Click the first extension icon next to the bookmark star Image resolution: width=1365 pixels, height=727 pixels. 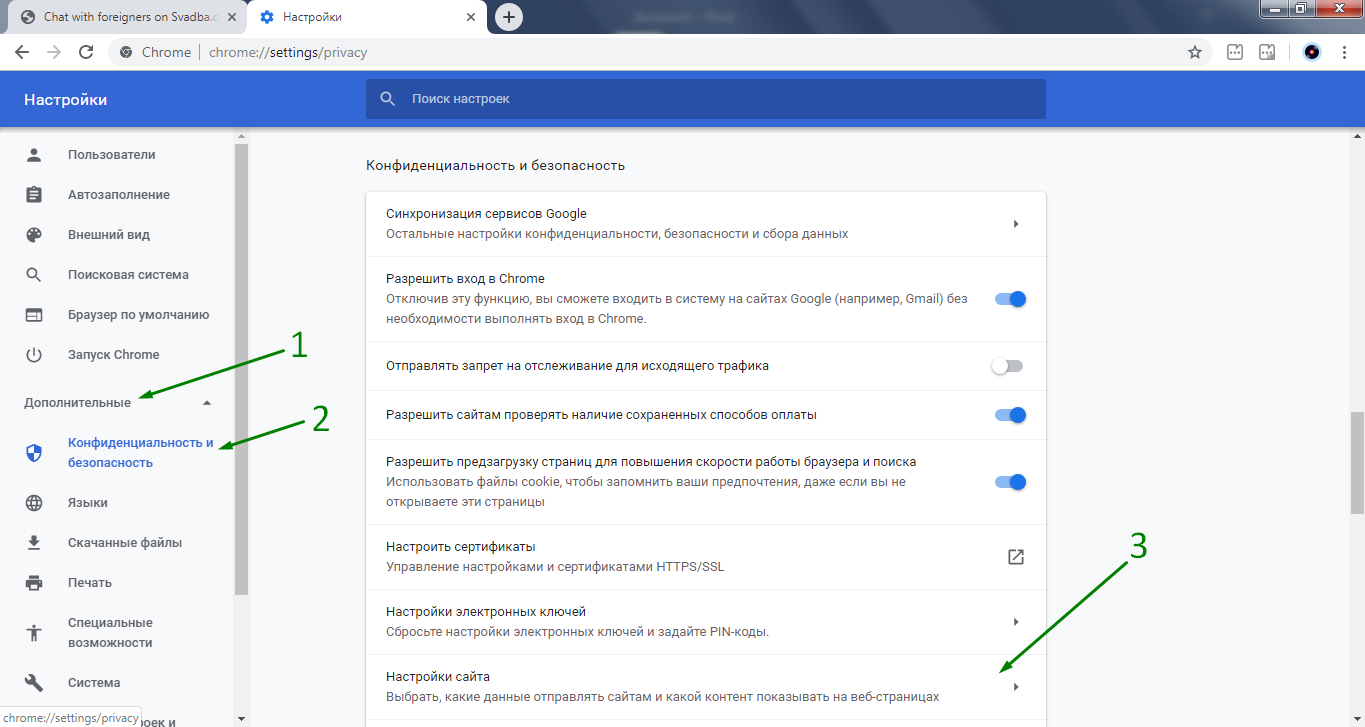[1235, 52]
